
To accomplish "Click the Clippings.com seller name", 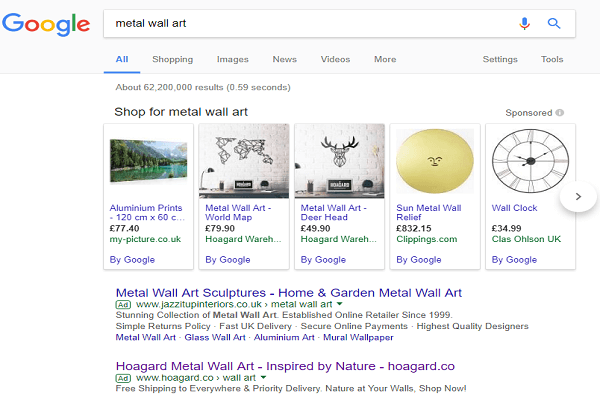I will pos(426,239).
